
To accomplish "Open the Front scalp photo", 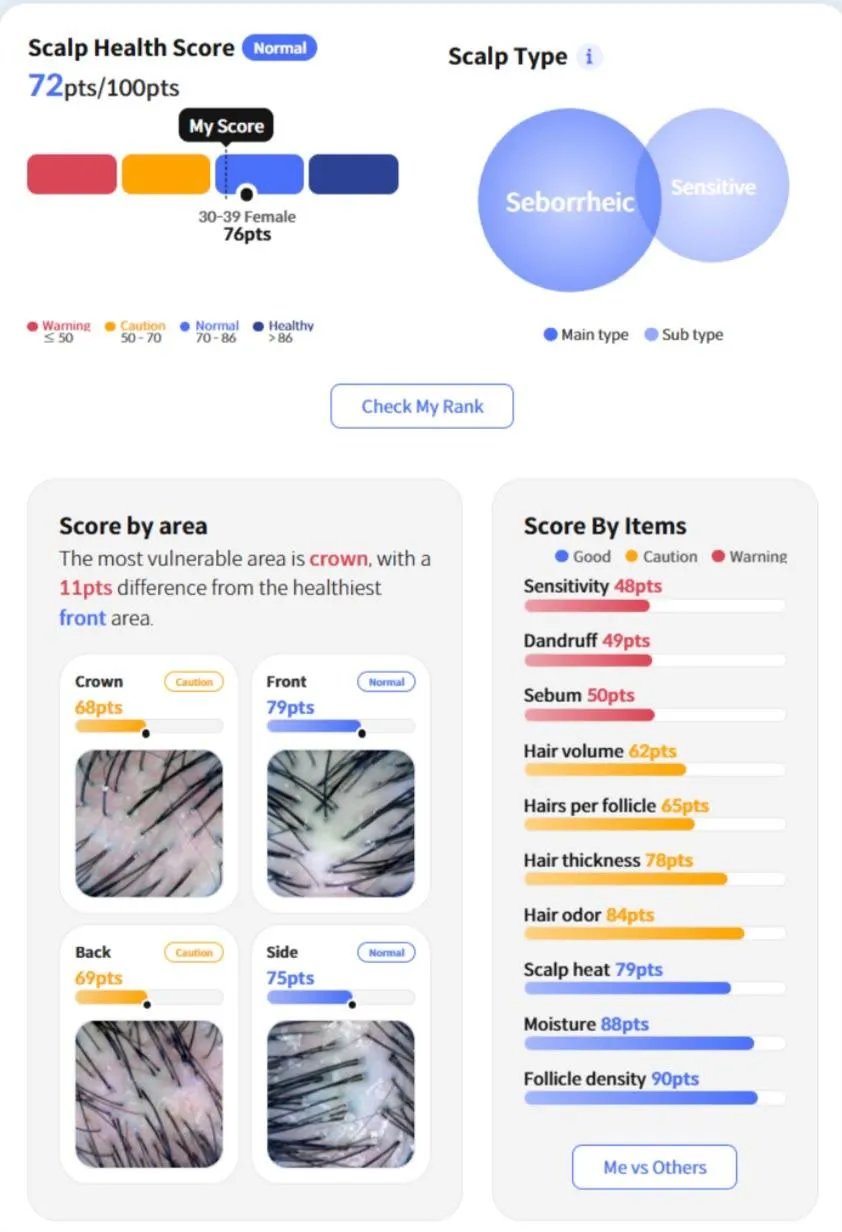I will (341, 824).
